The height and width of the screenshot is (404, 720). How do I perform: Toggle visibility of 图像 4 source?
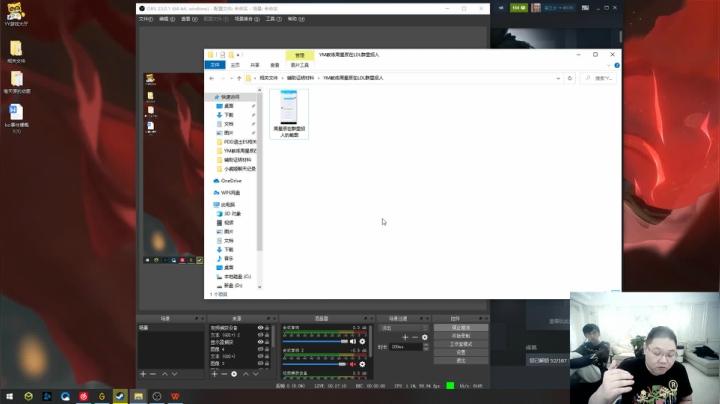click(260, 349)
